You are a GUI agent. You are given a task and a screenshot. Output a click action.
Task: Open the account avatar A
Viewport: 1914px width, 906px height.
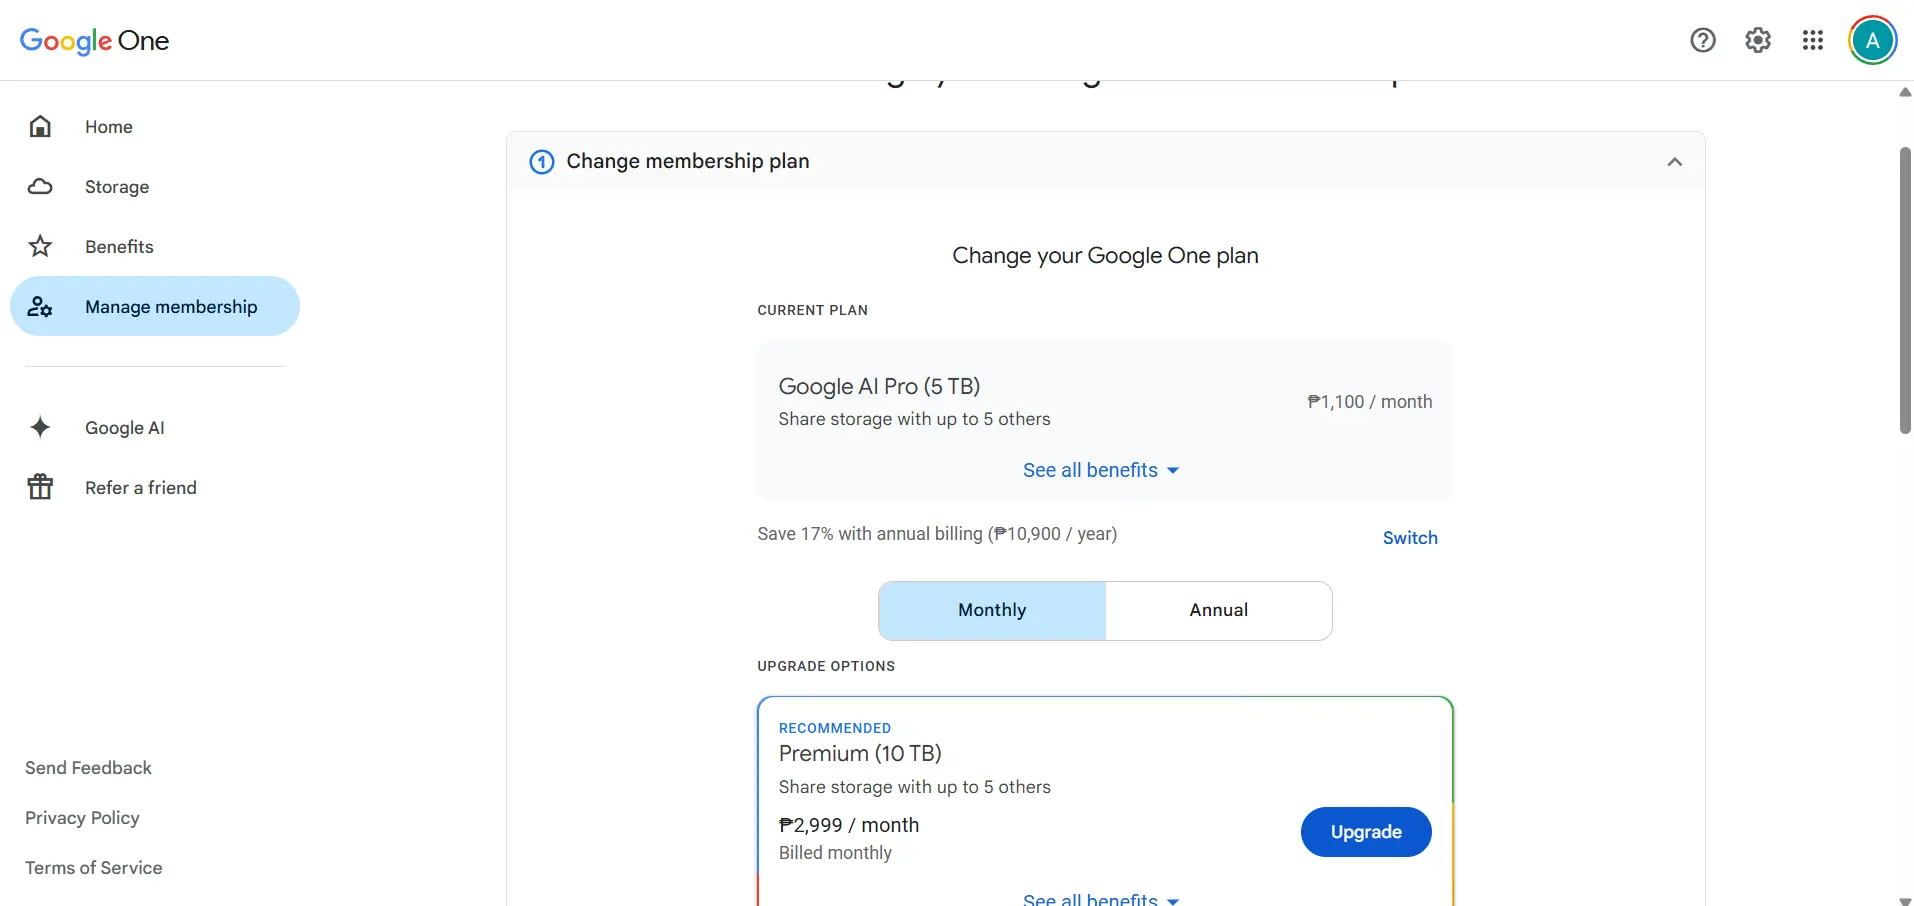click(1873, 40)
